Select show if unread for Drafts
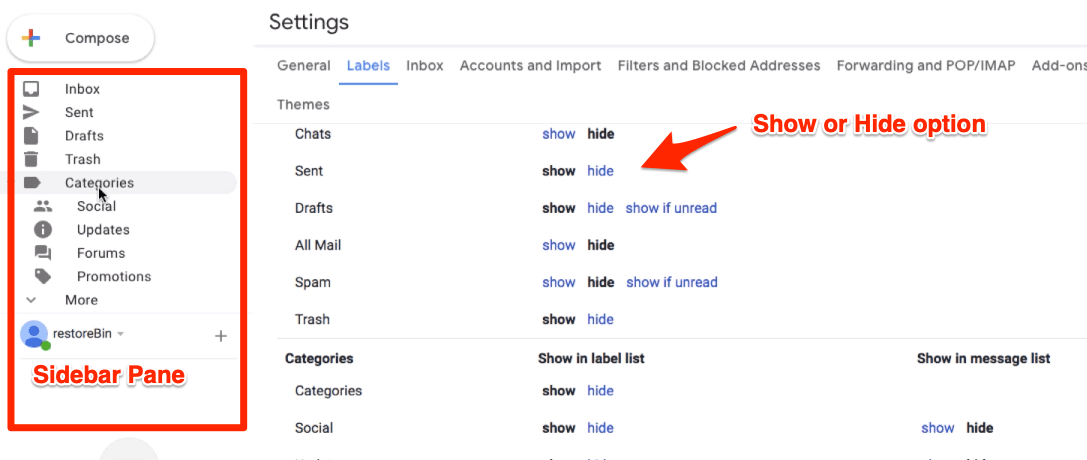 671,208
